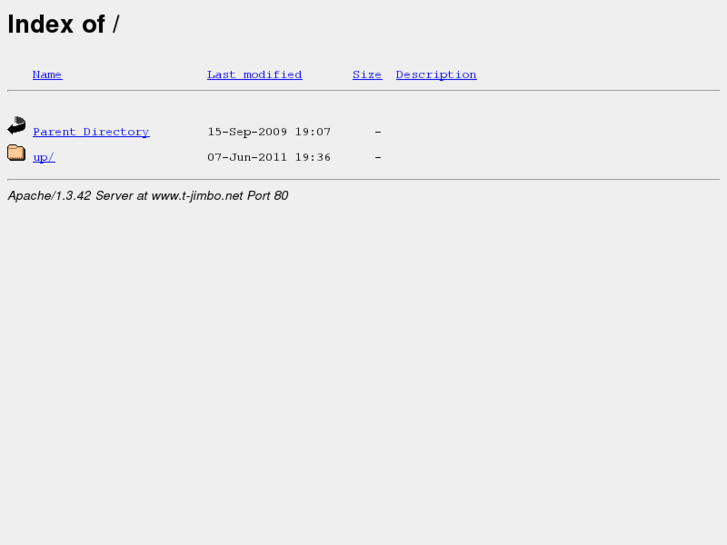The width and height of the screenshot is (727, 545).
Task: Click the horizontal rule above the server signature
Action: point(364,179)
